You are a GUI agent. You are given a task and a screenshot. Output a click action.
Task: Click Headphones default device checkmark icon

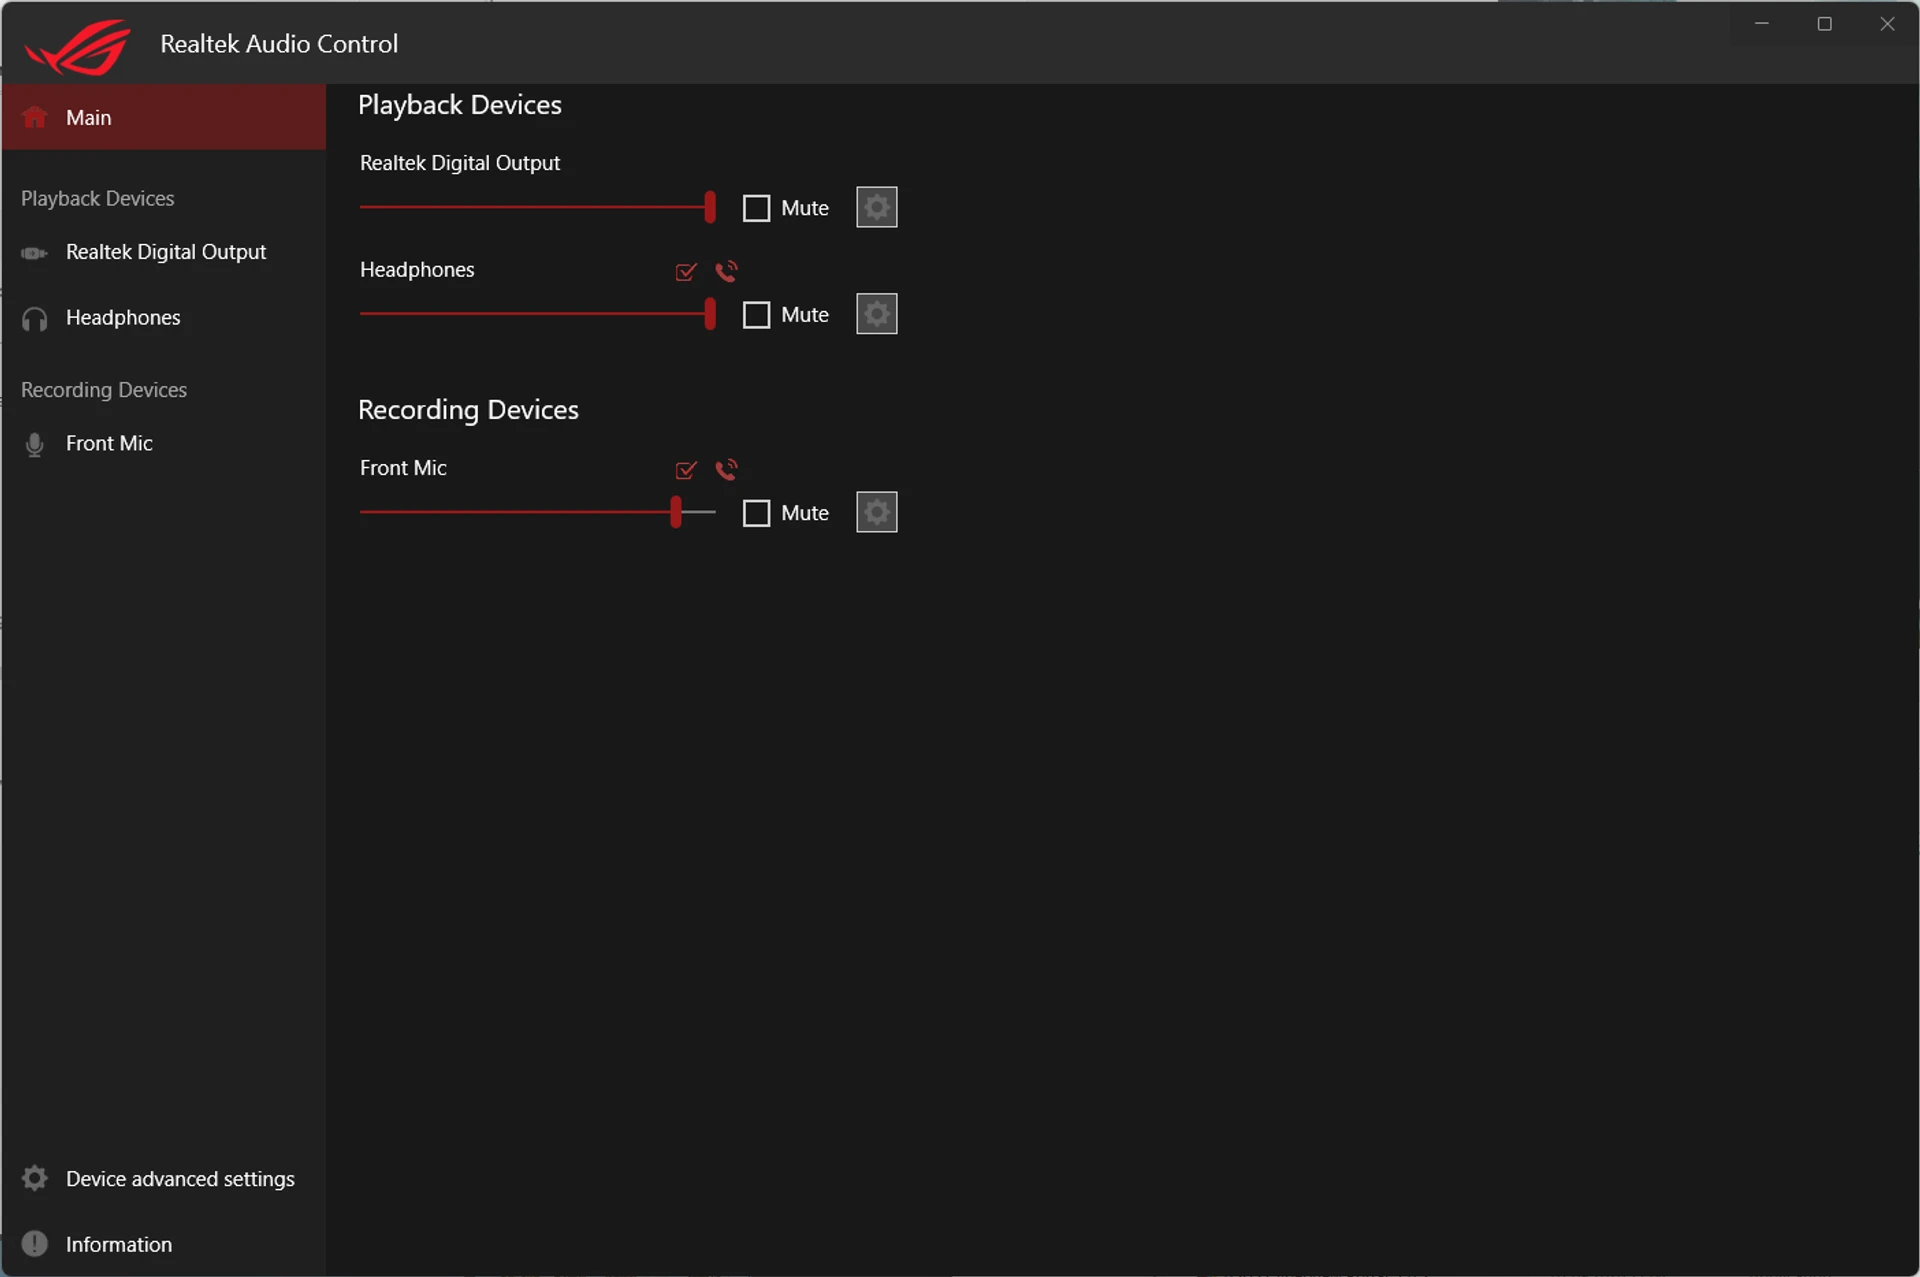686,271
